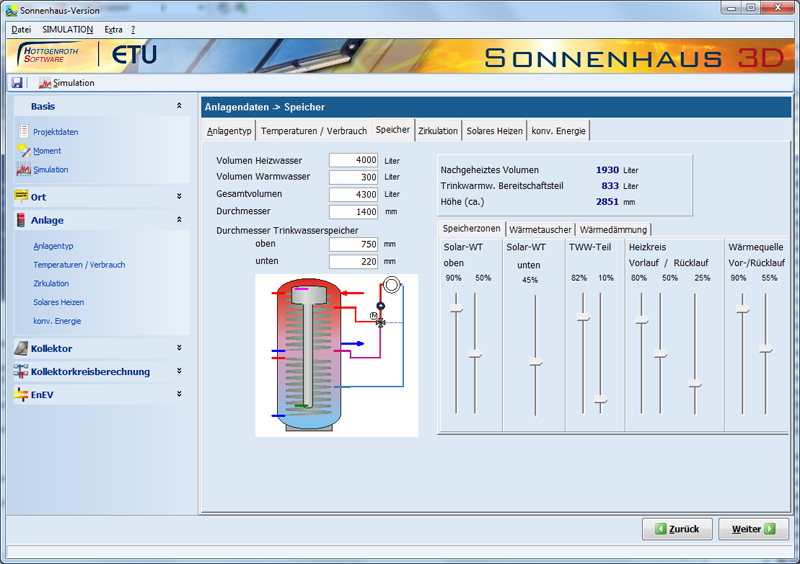Open the Moment link
The height and width of the screenshot is (564, 800).
(x=47, y=151)
